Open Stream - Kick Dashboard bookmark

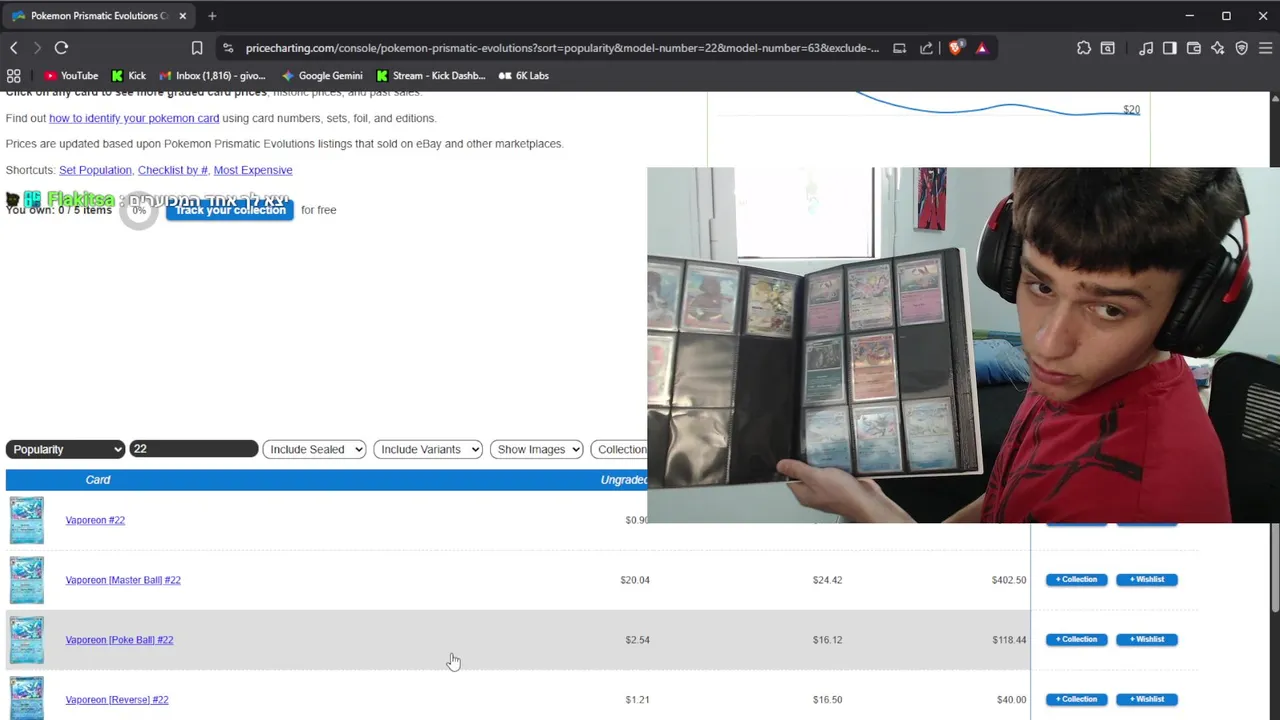coord(431,76)
